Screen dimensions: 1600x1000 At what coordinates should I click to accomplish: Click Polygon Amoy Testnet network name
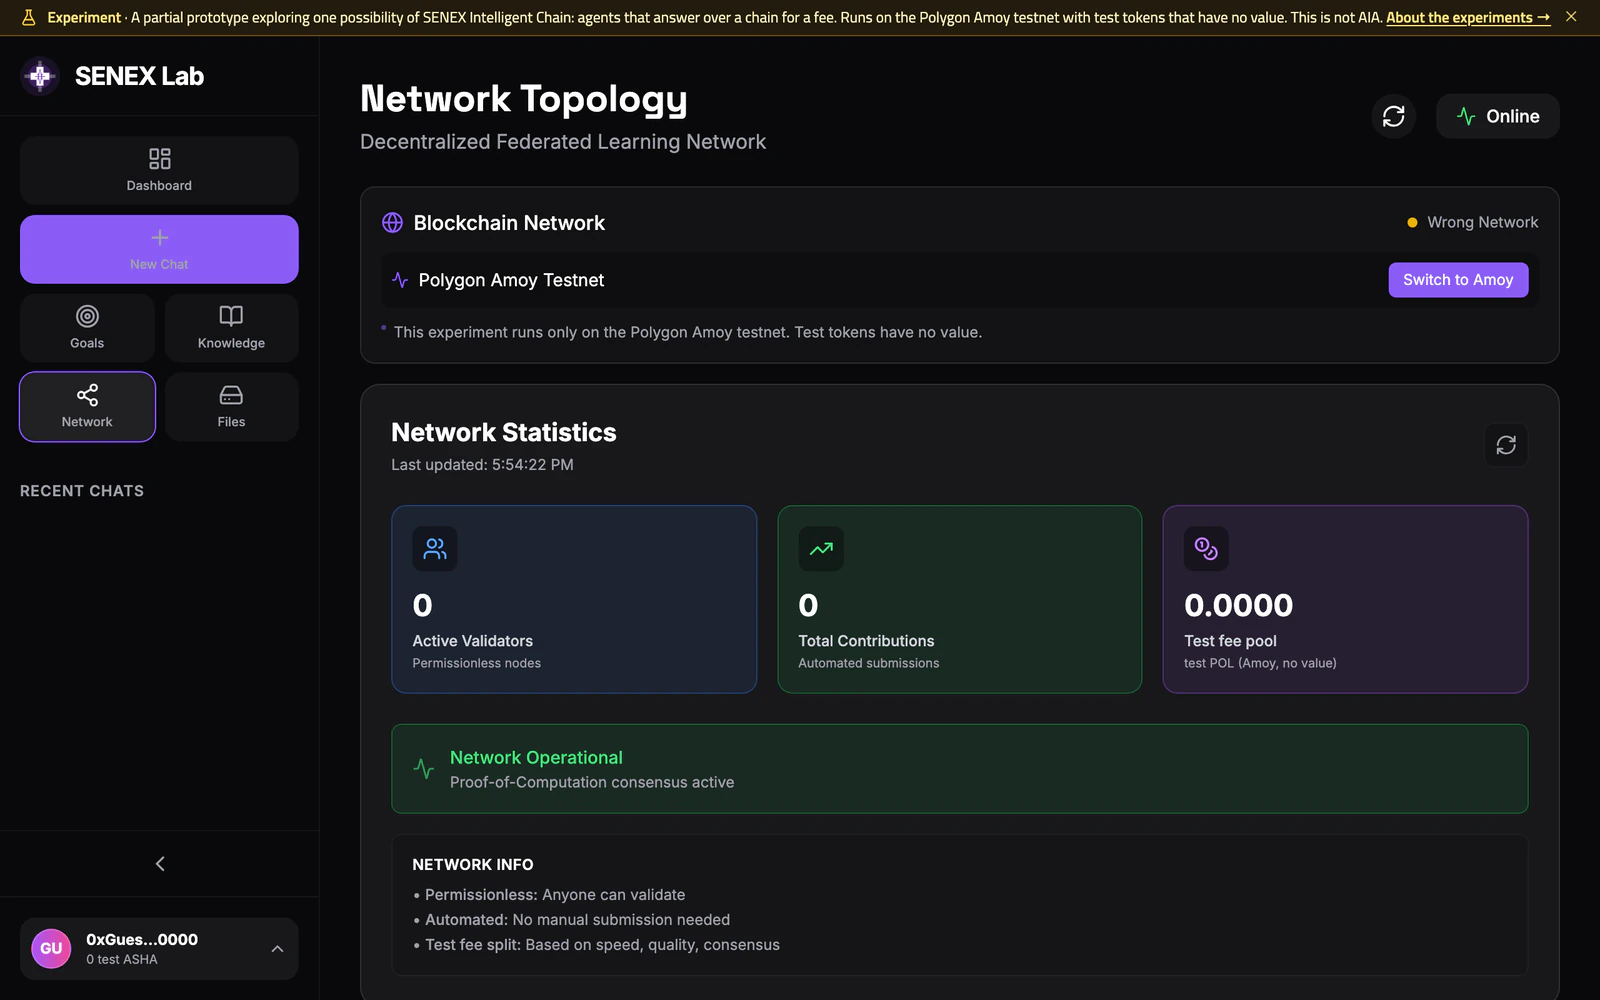click(511, 280)
